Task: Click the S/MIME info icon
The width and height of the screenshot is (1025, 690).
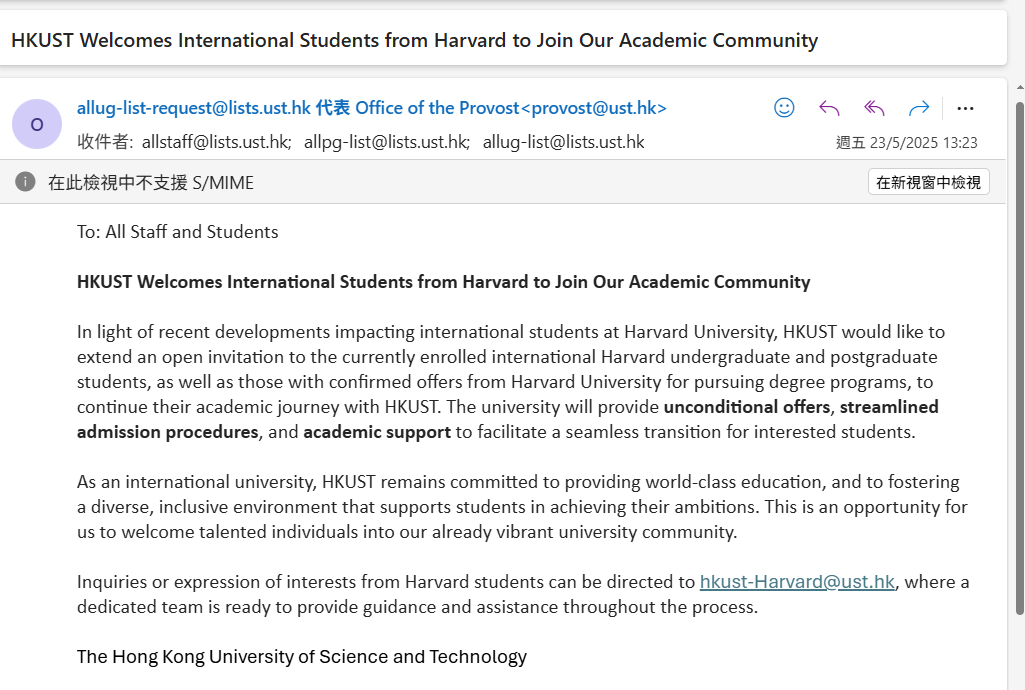Action: click(25, 182)
